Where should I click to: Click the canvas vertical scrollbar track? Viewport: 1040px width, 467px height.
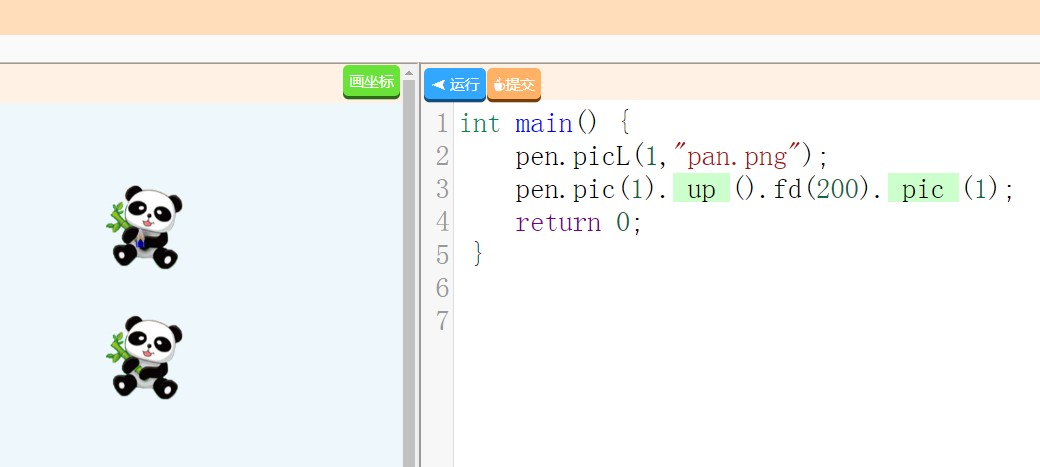[409, 273]
